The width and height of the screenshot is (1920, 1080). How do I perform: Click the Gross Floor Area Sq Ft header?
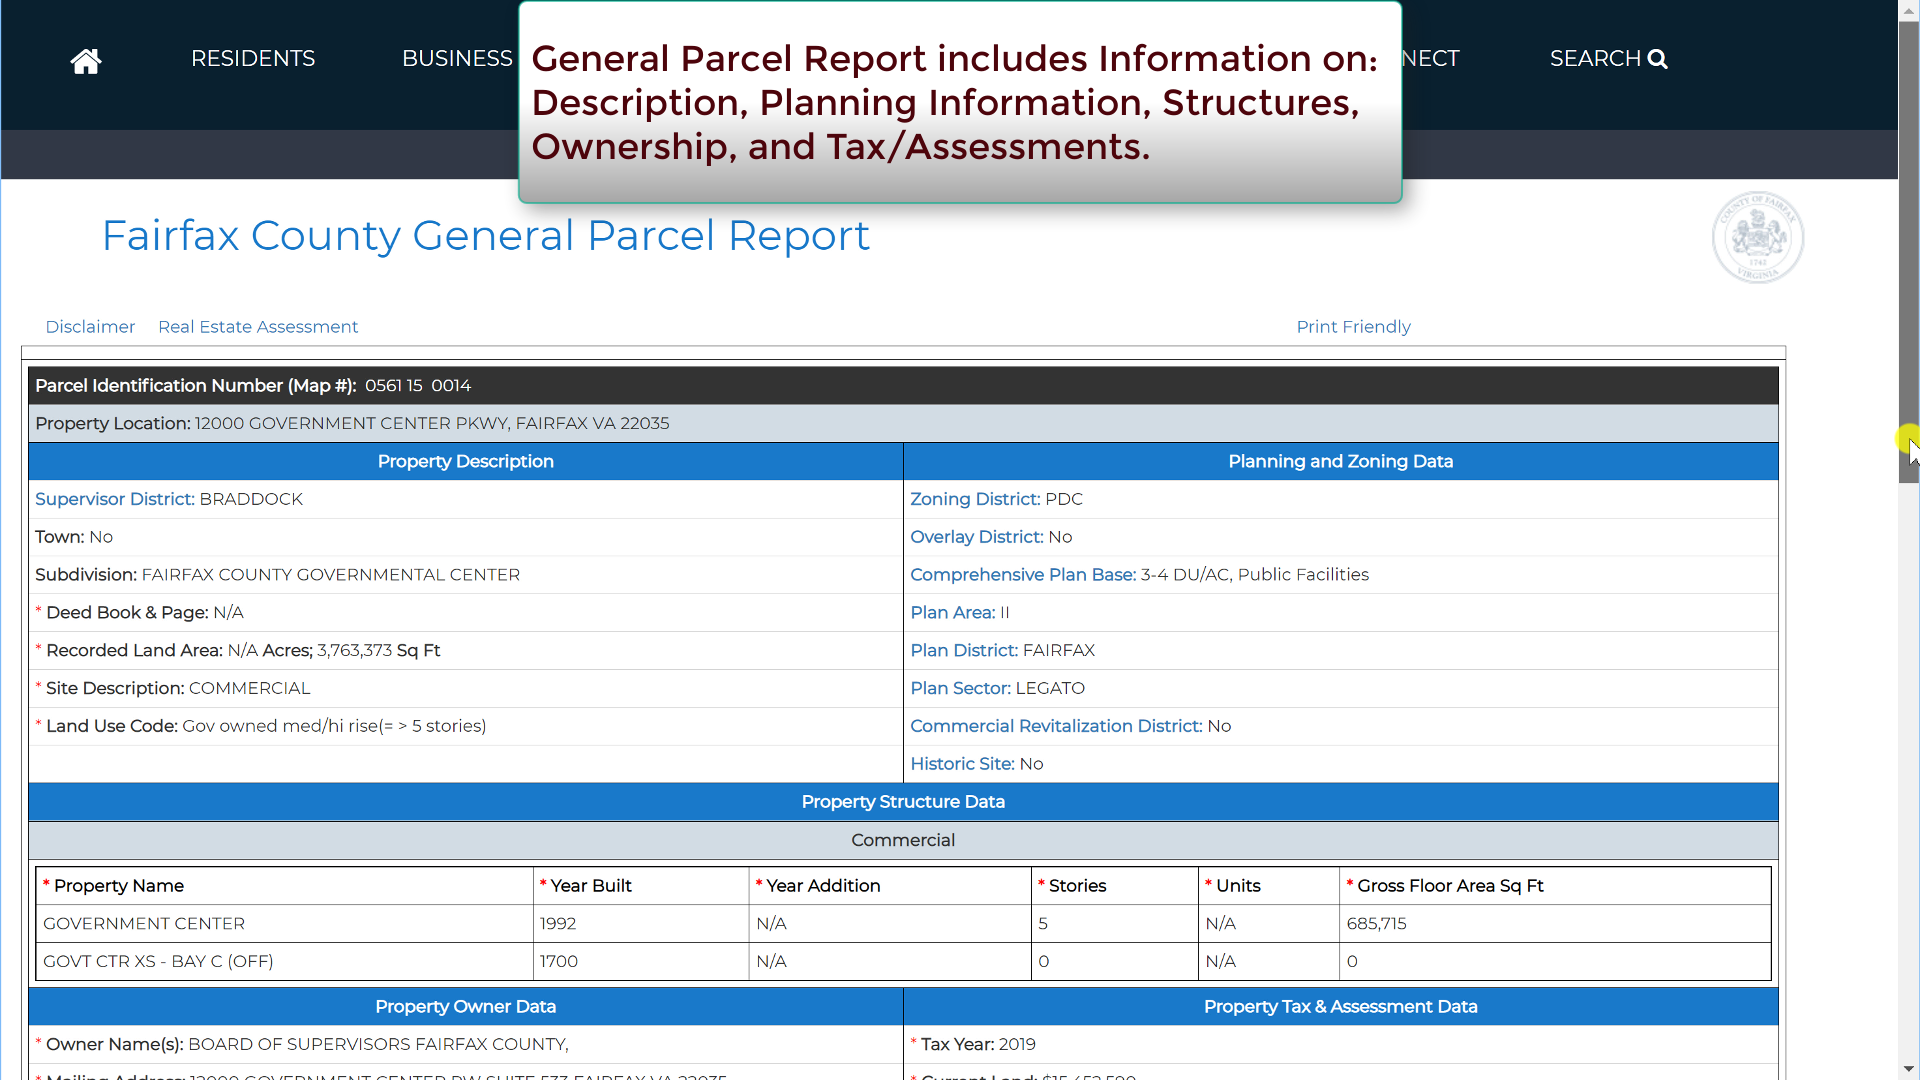(1555, 886)
